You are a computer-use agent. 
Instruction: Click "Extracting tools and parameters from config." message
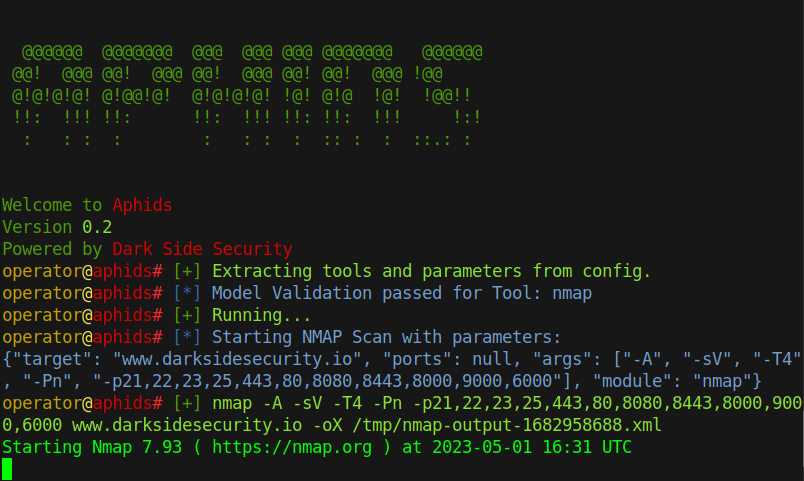pyautogui.click(x=432, y=271)
